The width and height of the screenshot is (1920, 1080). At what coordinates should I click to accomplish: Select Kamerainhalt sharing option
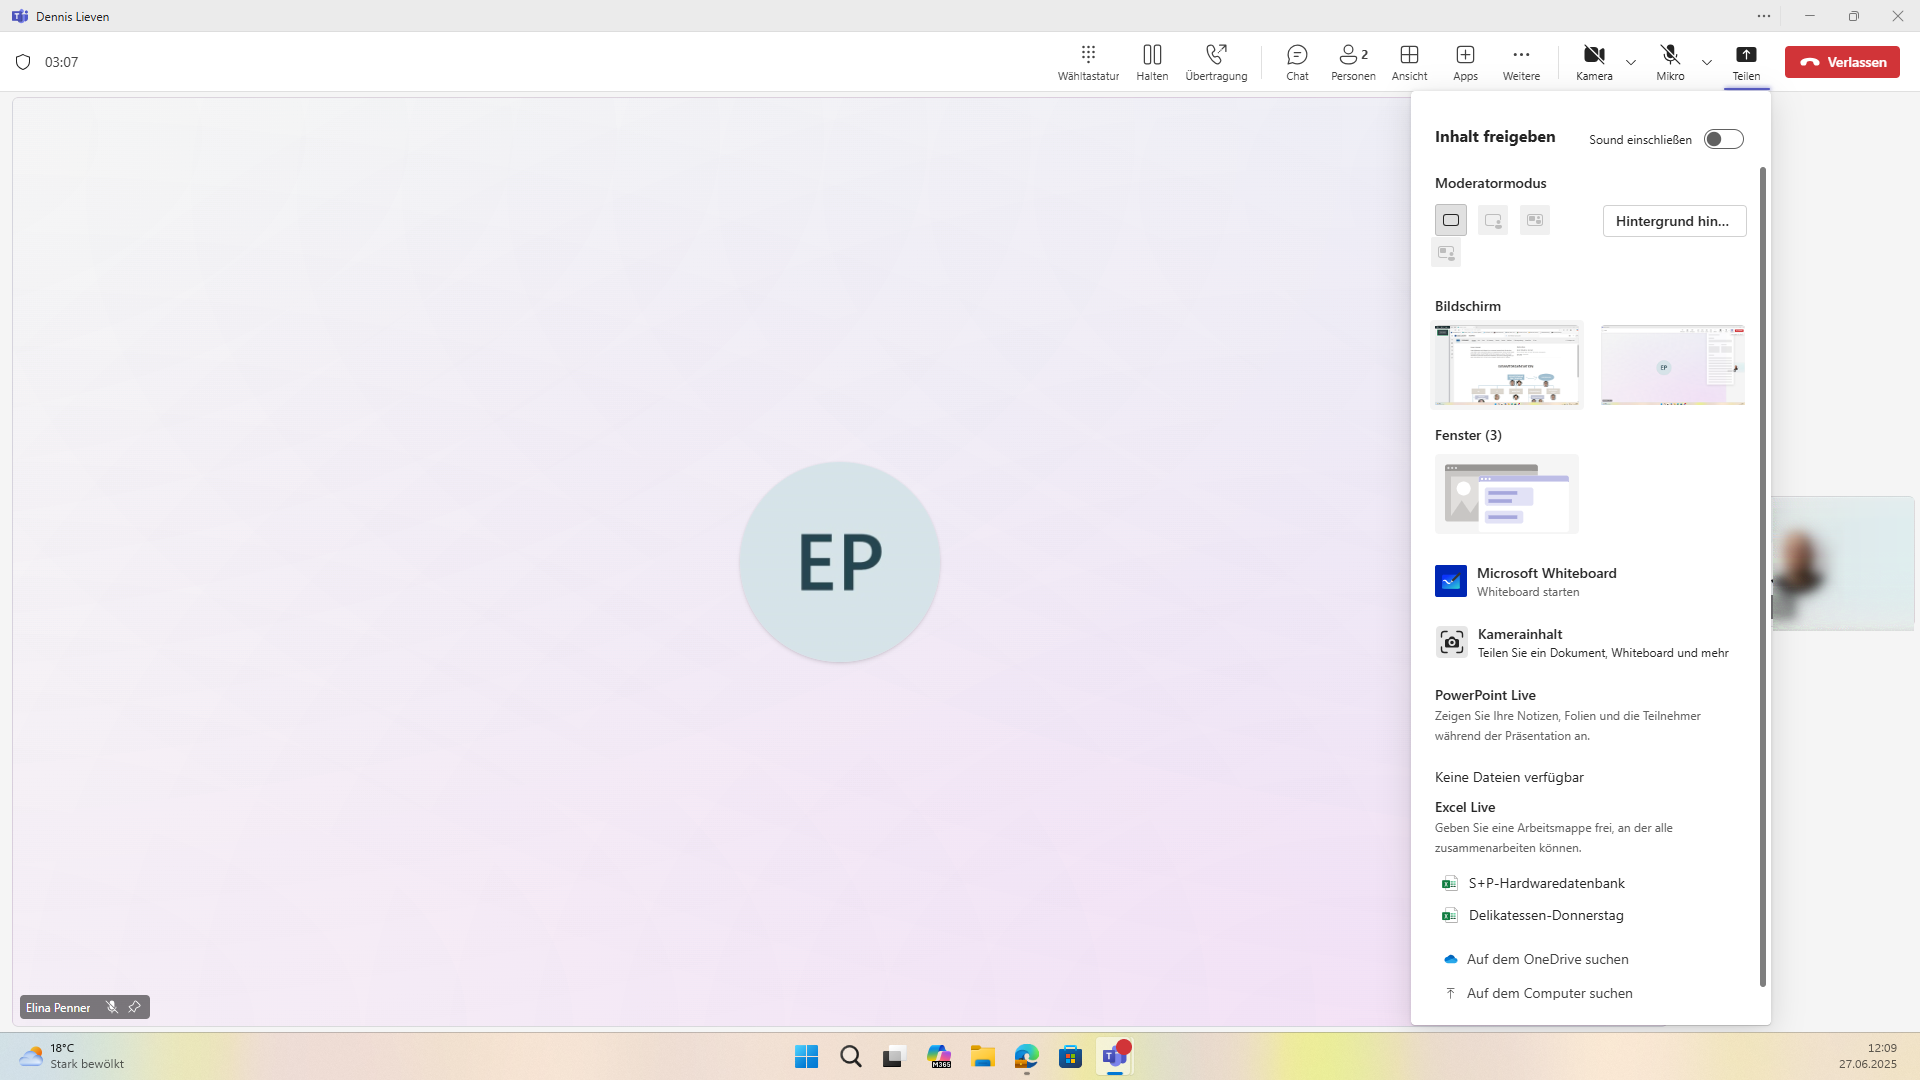(1519, 642)
